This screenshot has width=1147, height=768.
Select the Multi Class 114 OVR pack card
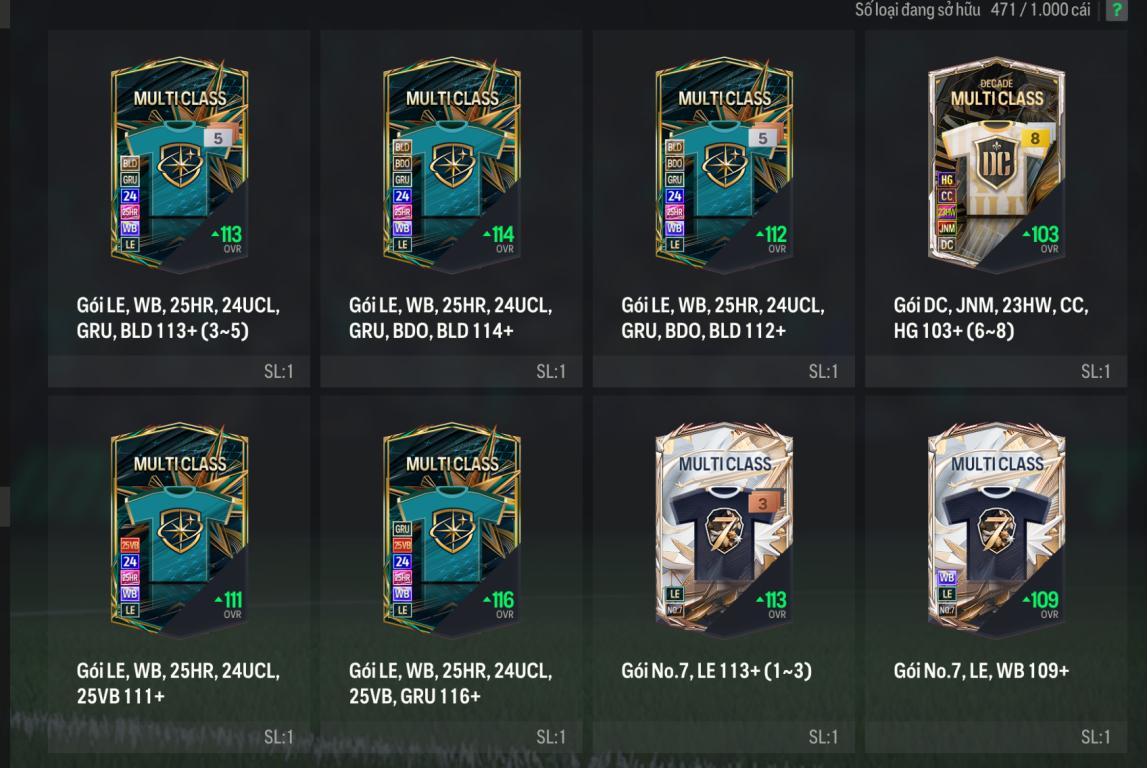point(451,165)
